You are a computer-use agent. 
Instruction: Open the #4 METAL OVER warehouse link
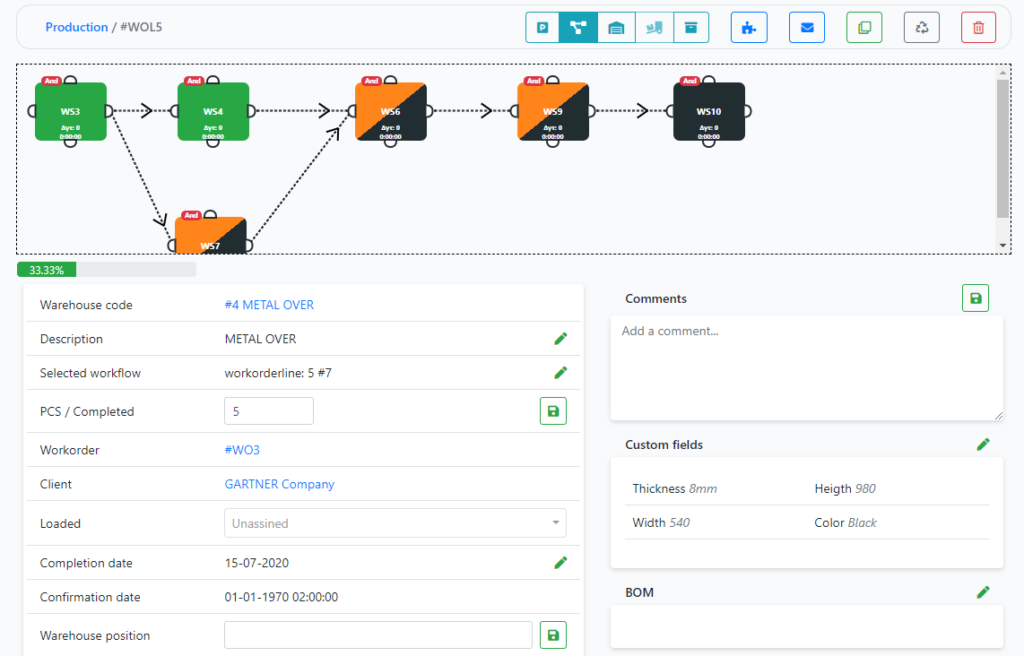click(x=269, y=305)
